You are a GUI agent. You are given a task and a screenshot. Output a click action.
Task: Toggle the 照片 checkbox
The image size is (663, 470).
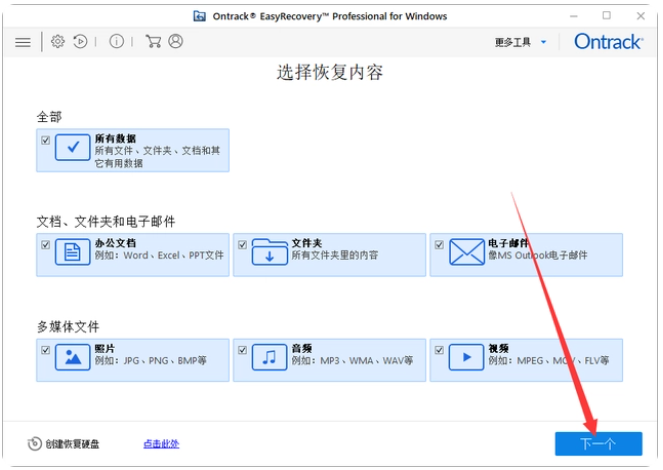click(46, 350)
